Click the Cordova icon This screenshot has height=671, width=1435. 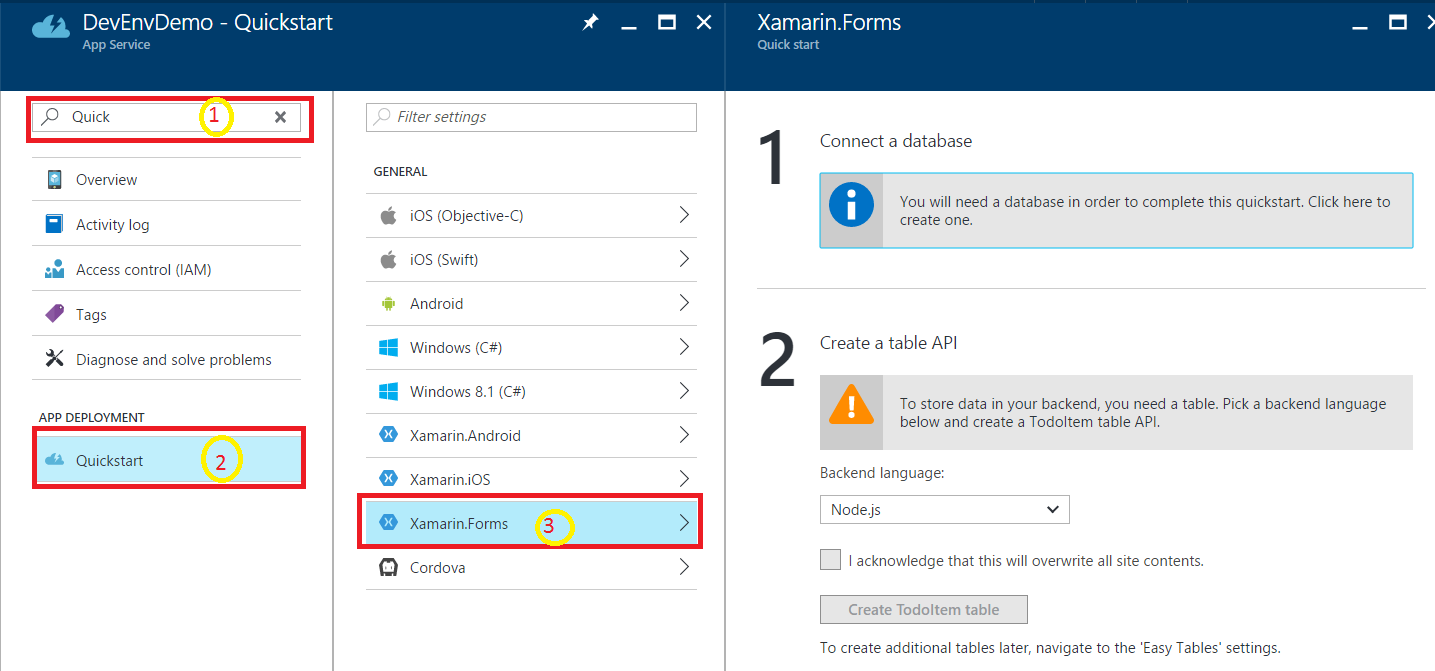[388, 567]
